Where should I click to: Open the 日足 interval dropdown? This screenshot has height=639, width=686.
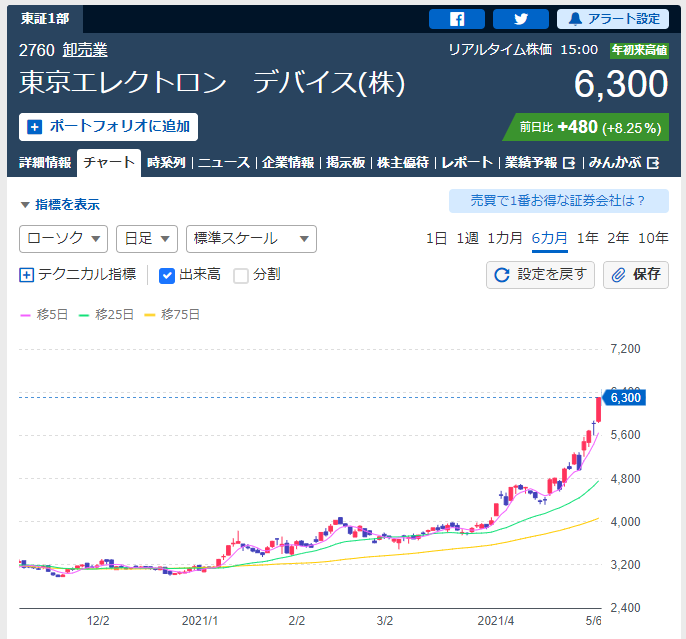147,239
